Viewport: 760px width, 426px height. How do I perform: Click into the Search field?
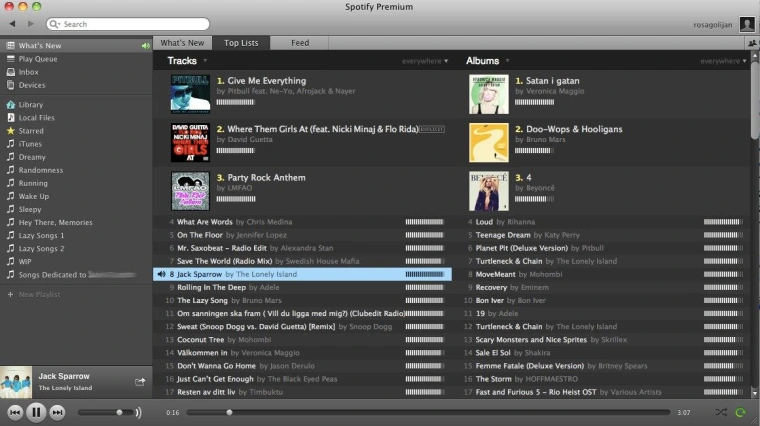[x=128, y=24]
